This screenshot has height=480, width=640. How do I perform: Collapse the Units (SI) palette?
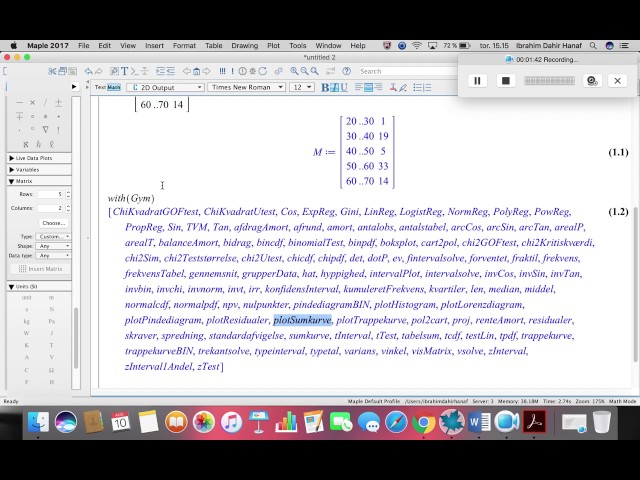[39, 287]
